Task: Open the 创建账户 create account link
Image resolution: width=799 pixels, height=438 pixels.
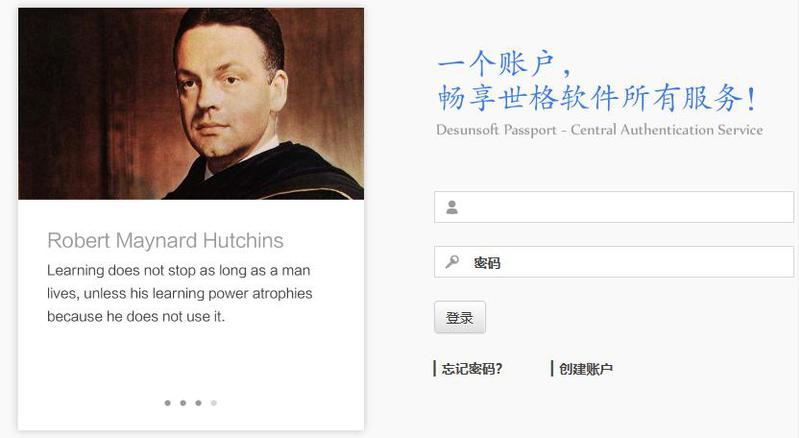Action: click(585, 368)
